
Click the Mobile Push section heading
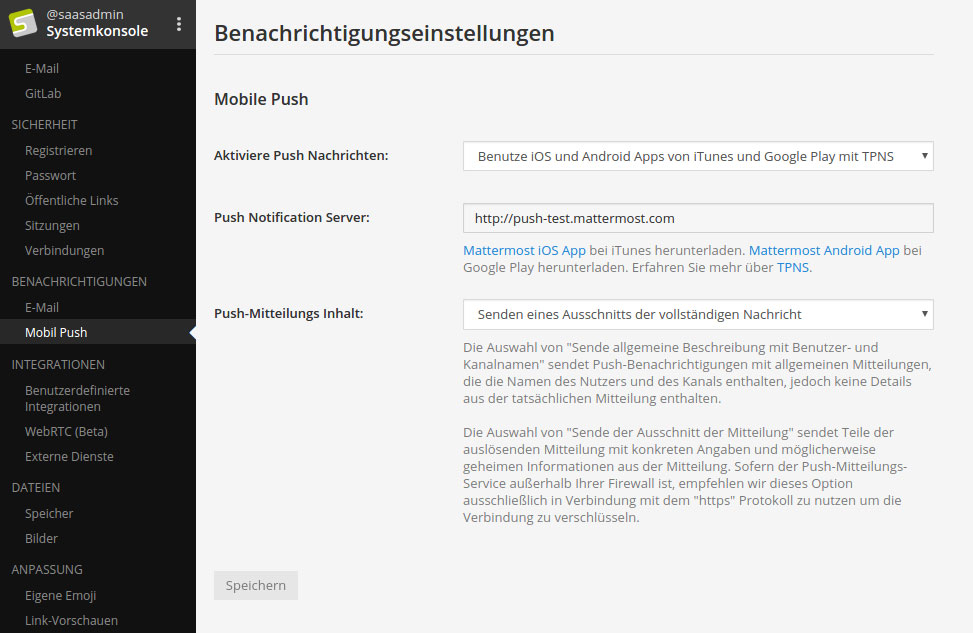(261, 99)
